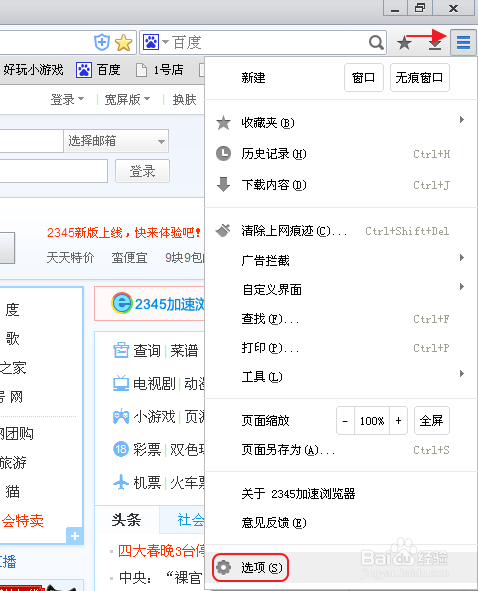478x591 pixels.
Task: Click the 小游戏 gamepad icon
Action: click(x=121, y=416)
